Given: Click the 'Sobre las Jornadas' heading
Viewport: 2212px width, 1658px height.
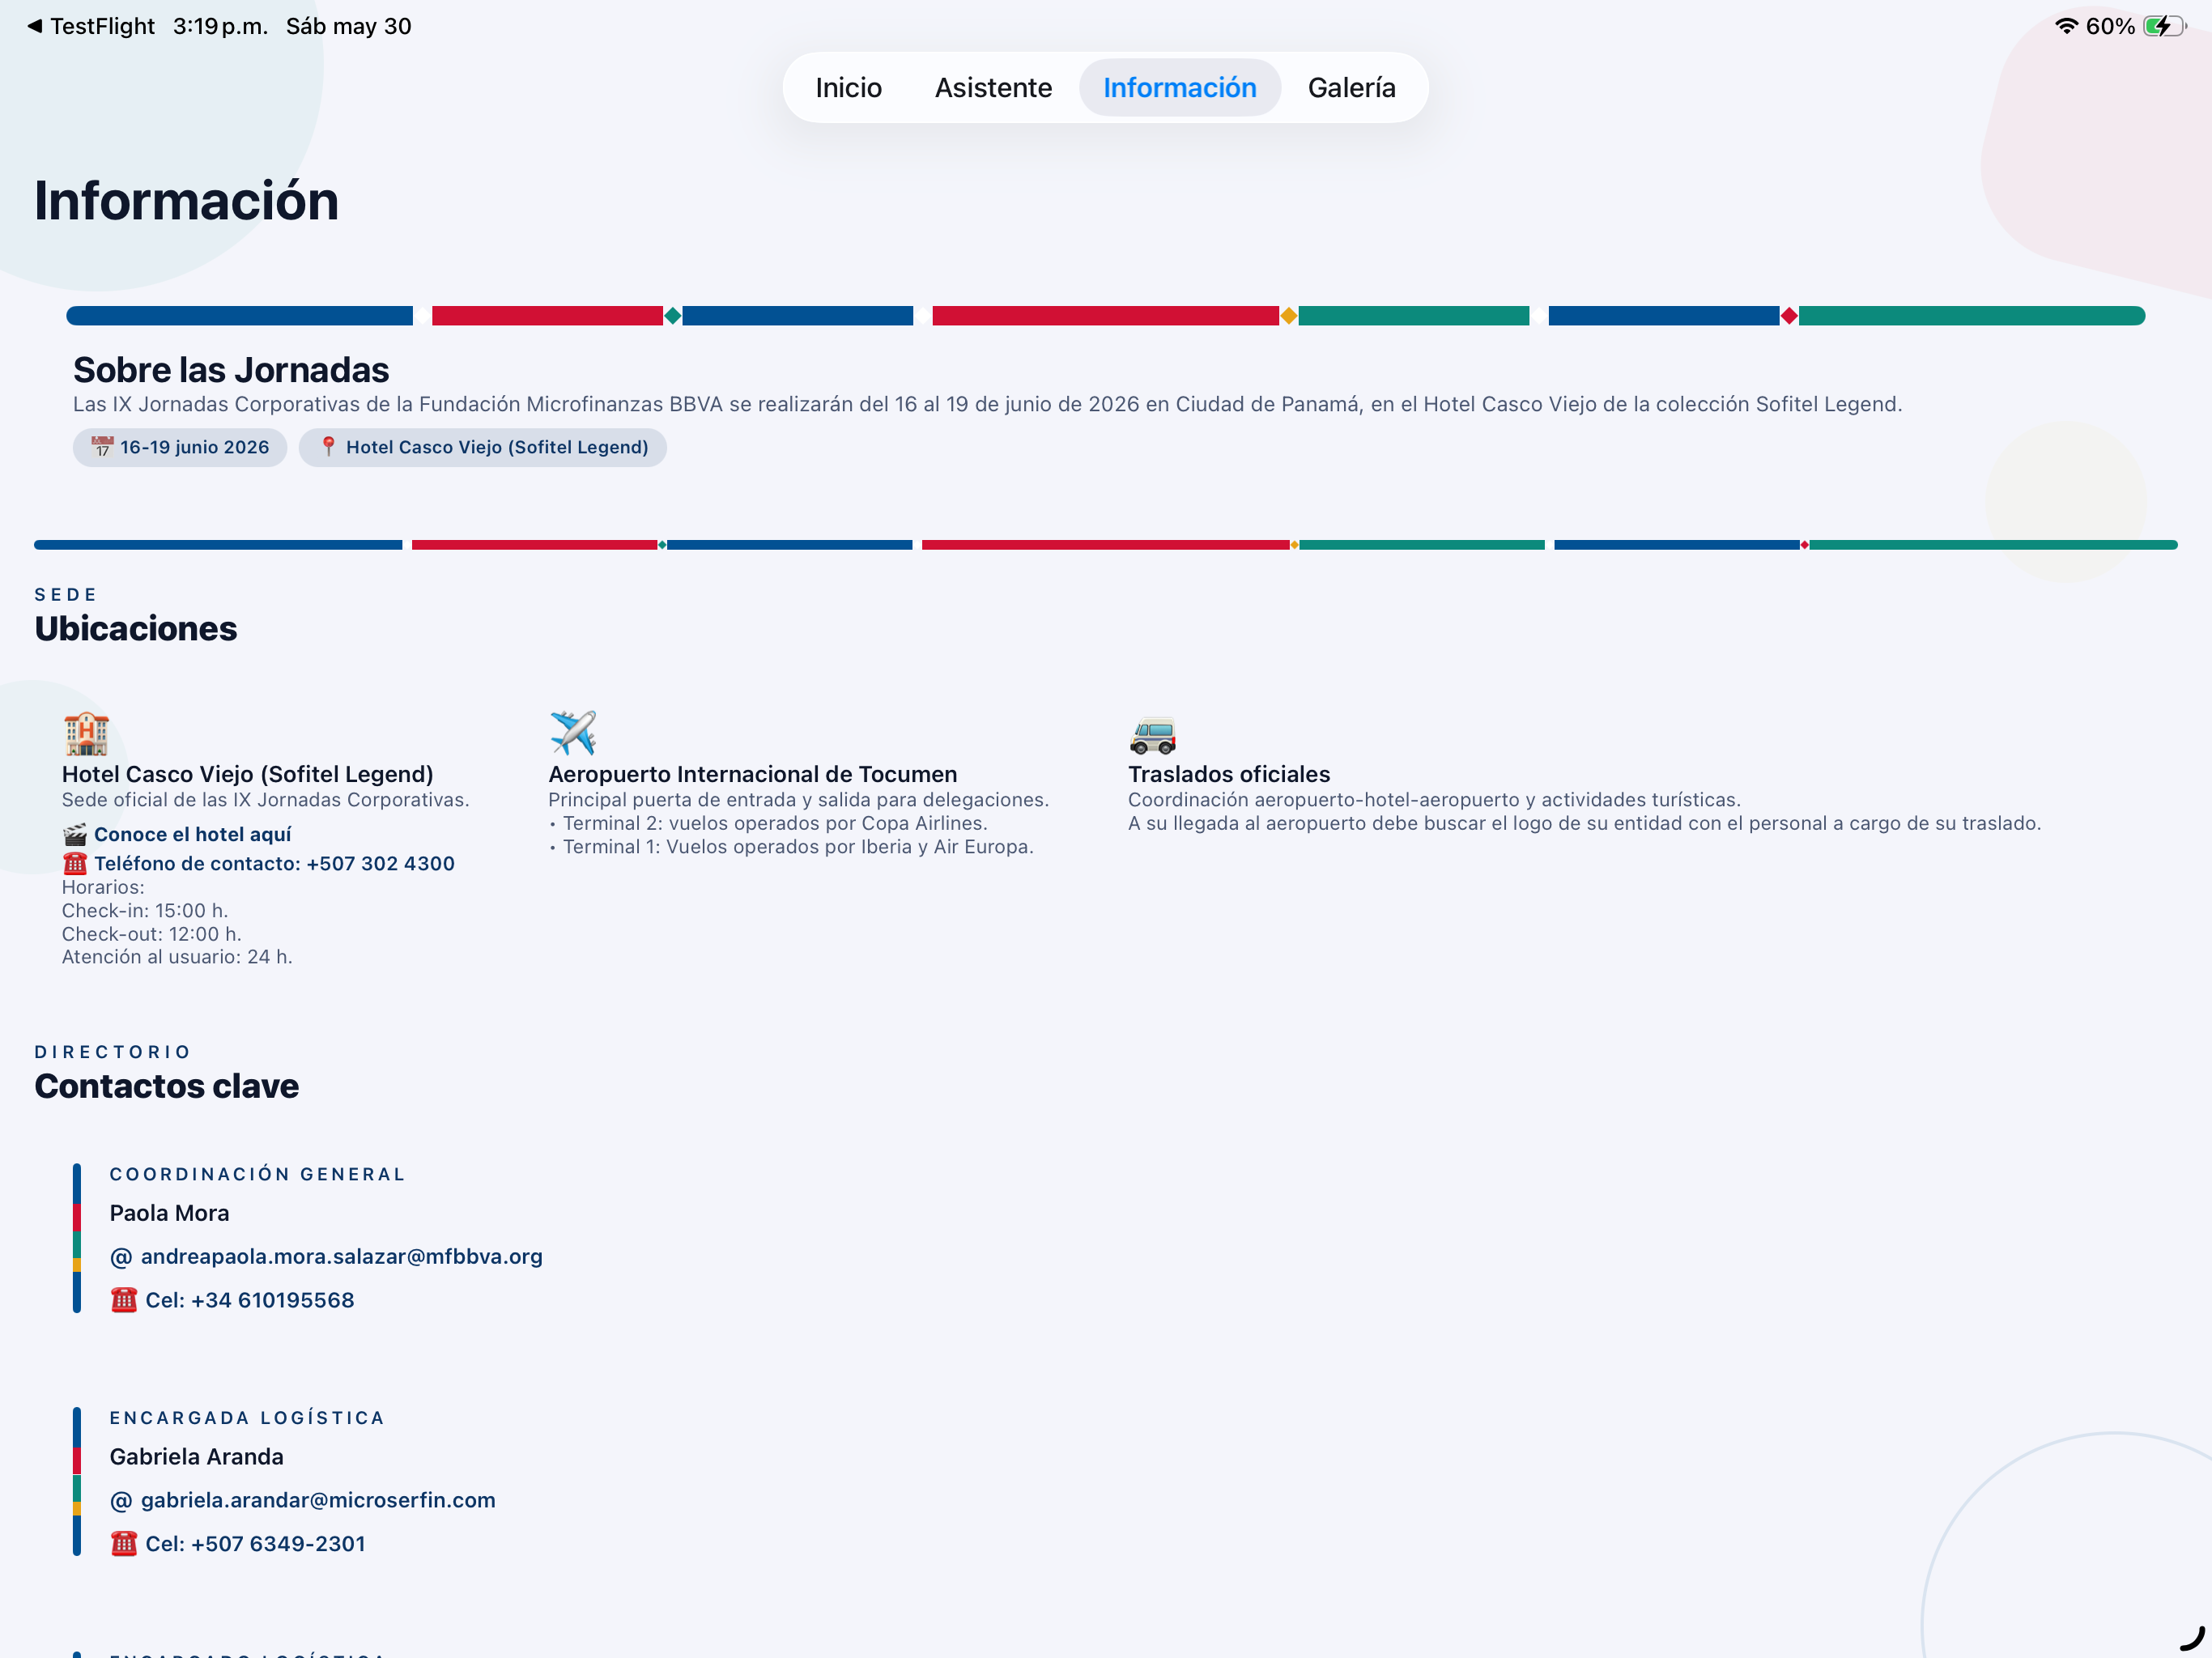Looking at the screenshot, I should click(x=231, y=370).
